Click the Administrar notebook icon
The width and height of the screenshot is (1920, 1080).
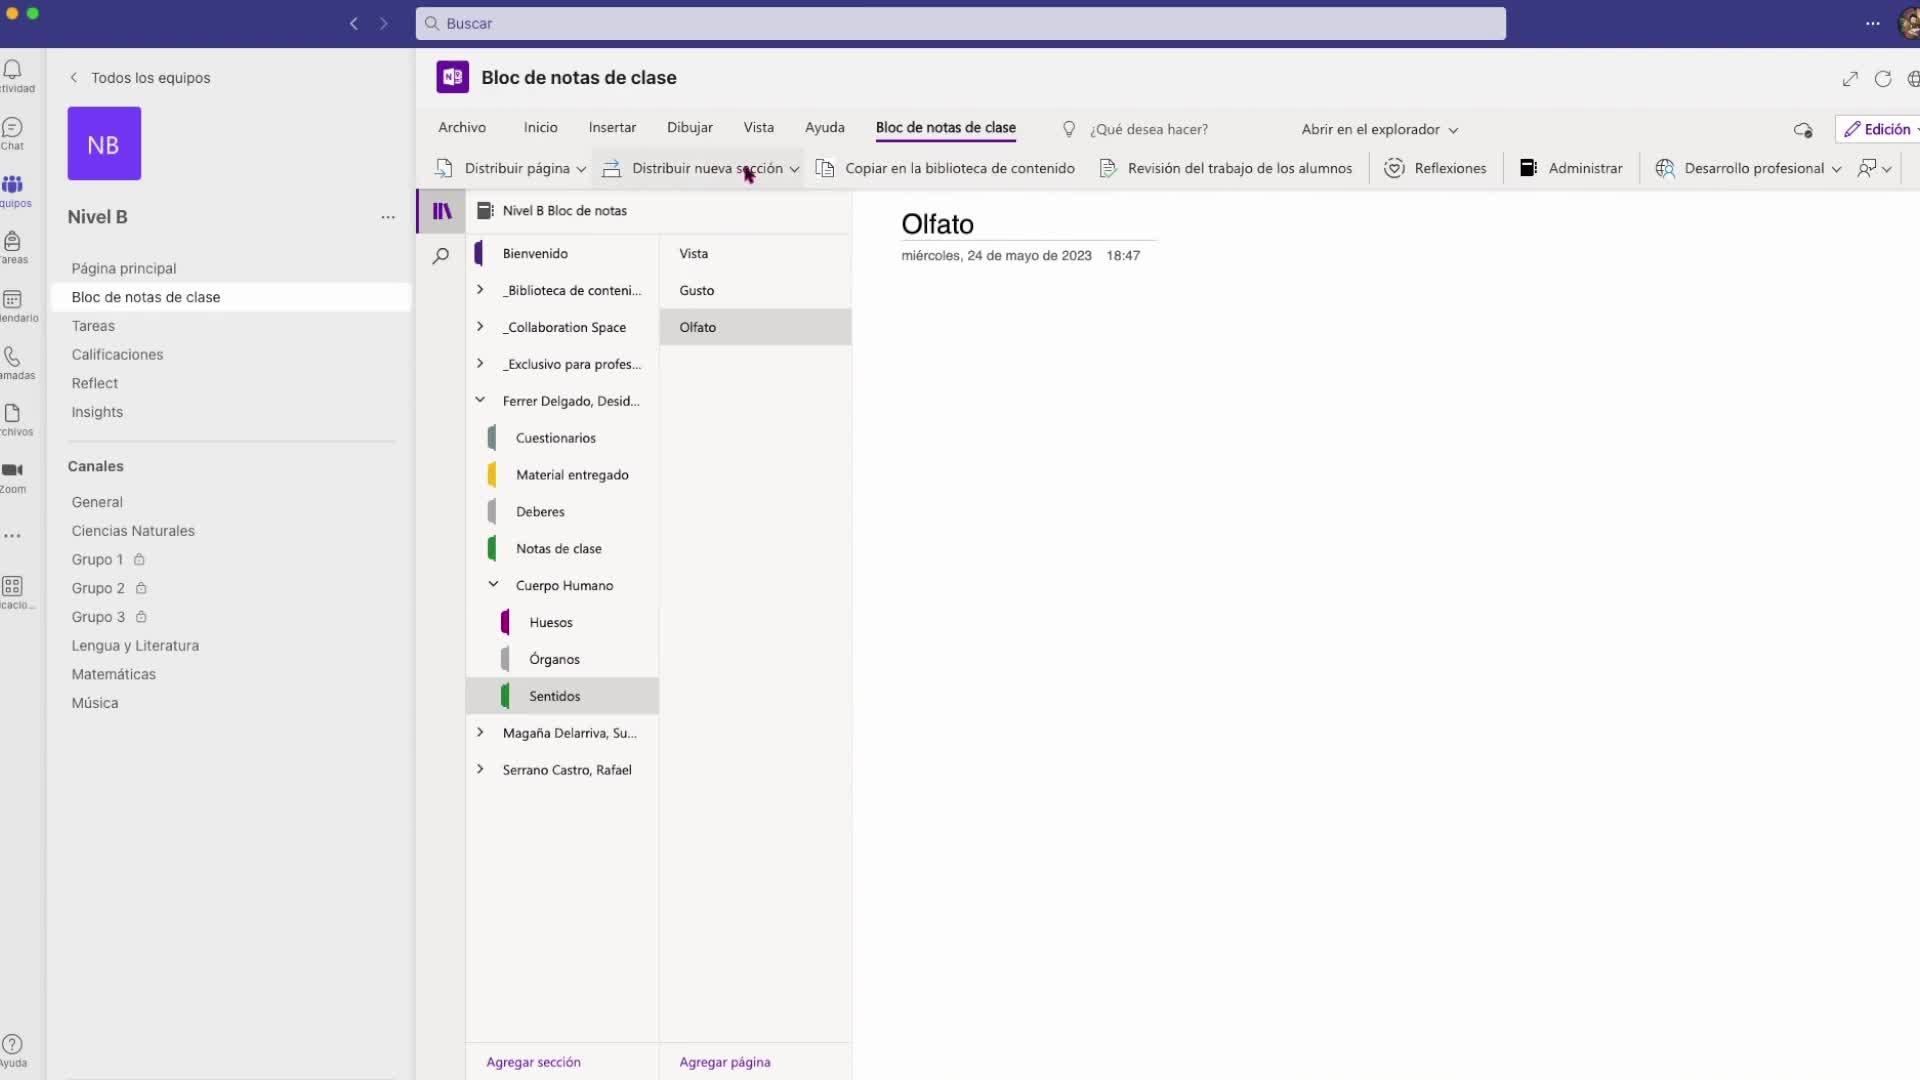tap(1528, 168)
